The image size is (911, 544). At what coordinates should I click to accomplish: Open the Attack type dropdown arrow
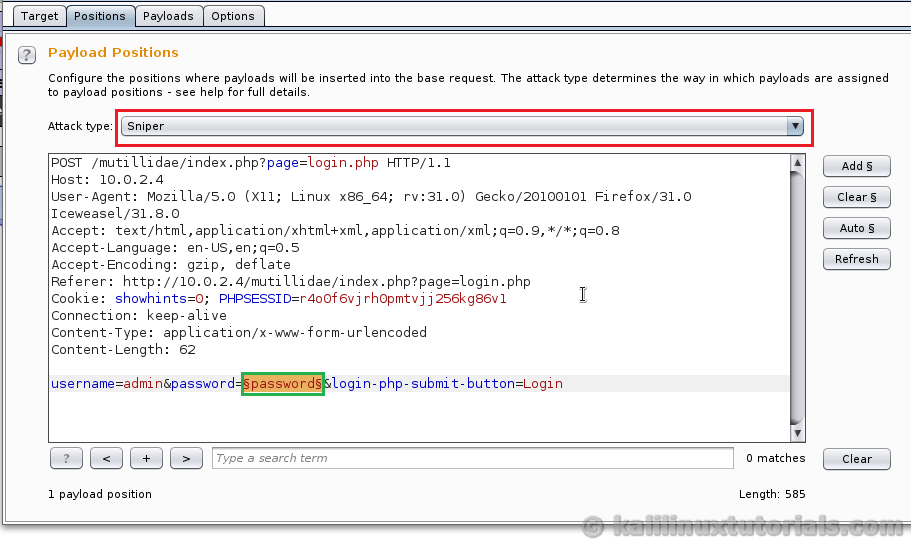pos(795,126)
